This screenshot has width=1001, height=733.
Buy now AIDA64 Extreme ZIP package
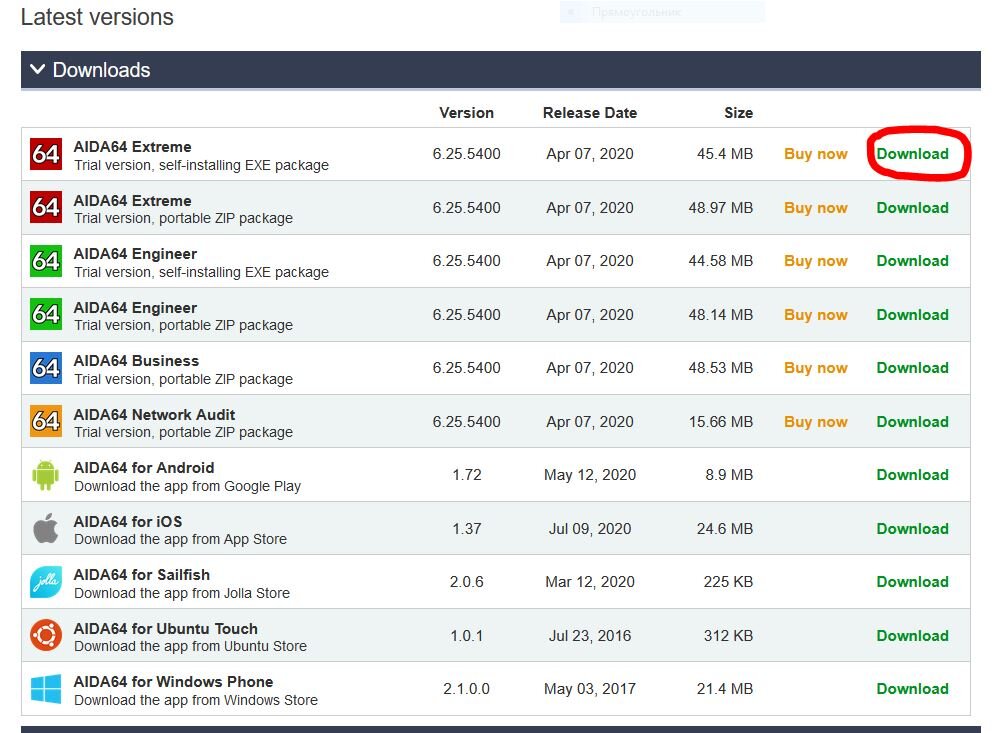coord(816,208)
